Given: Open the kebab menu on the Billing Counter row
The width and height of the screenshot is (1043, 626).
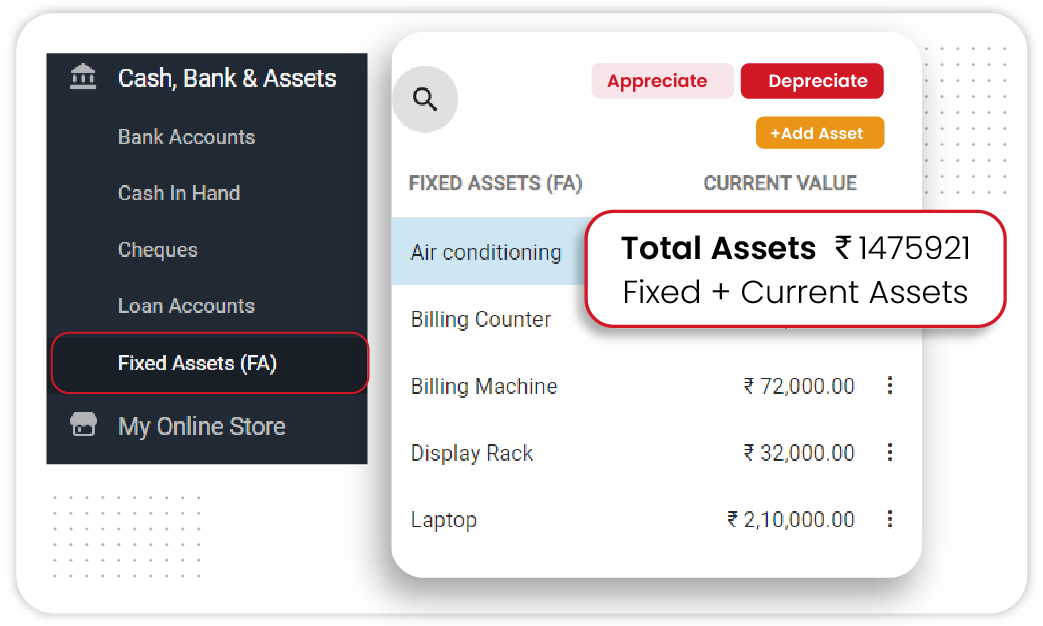Looking at the screenshot, I should pos(890,319).
